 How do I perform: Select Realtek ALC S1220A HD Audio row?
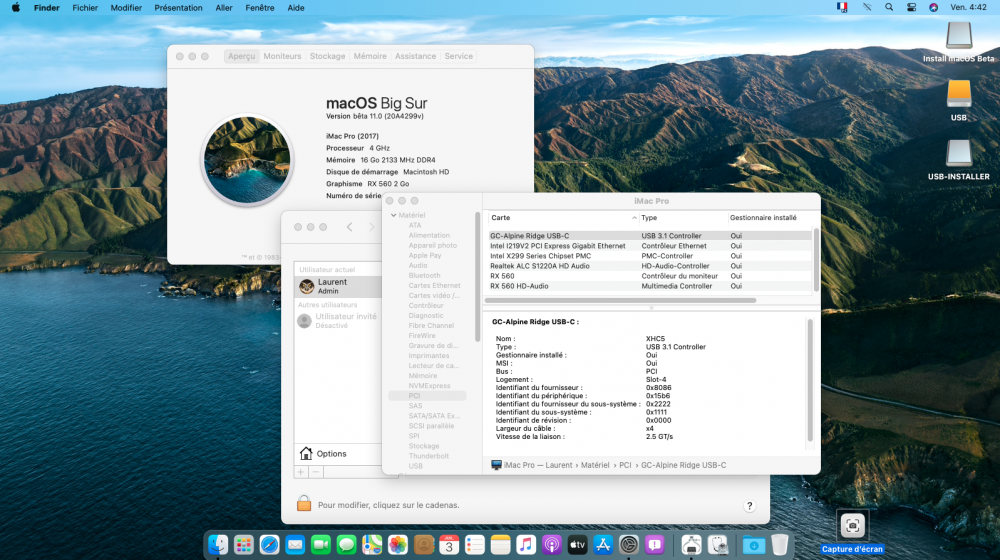[x=650, y=266]
